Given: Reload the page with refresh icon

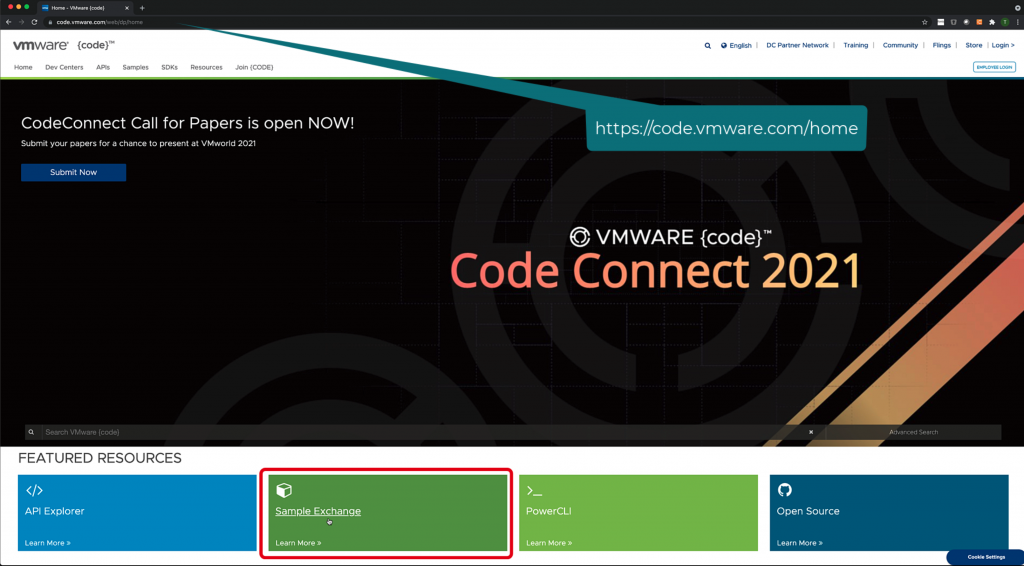Looking at the screenshot, I should [x=34, y=22].
